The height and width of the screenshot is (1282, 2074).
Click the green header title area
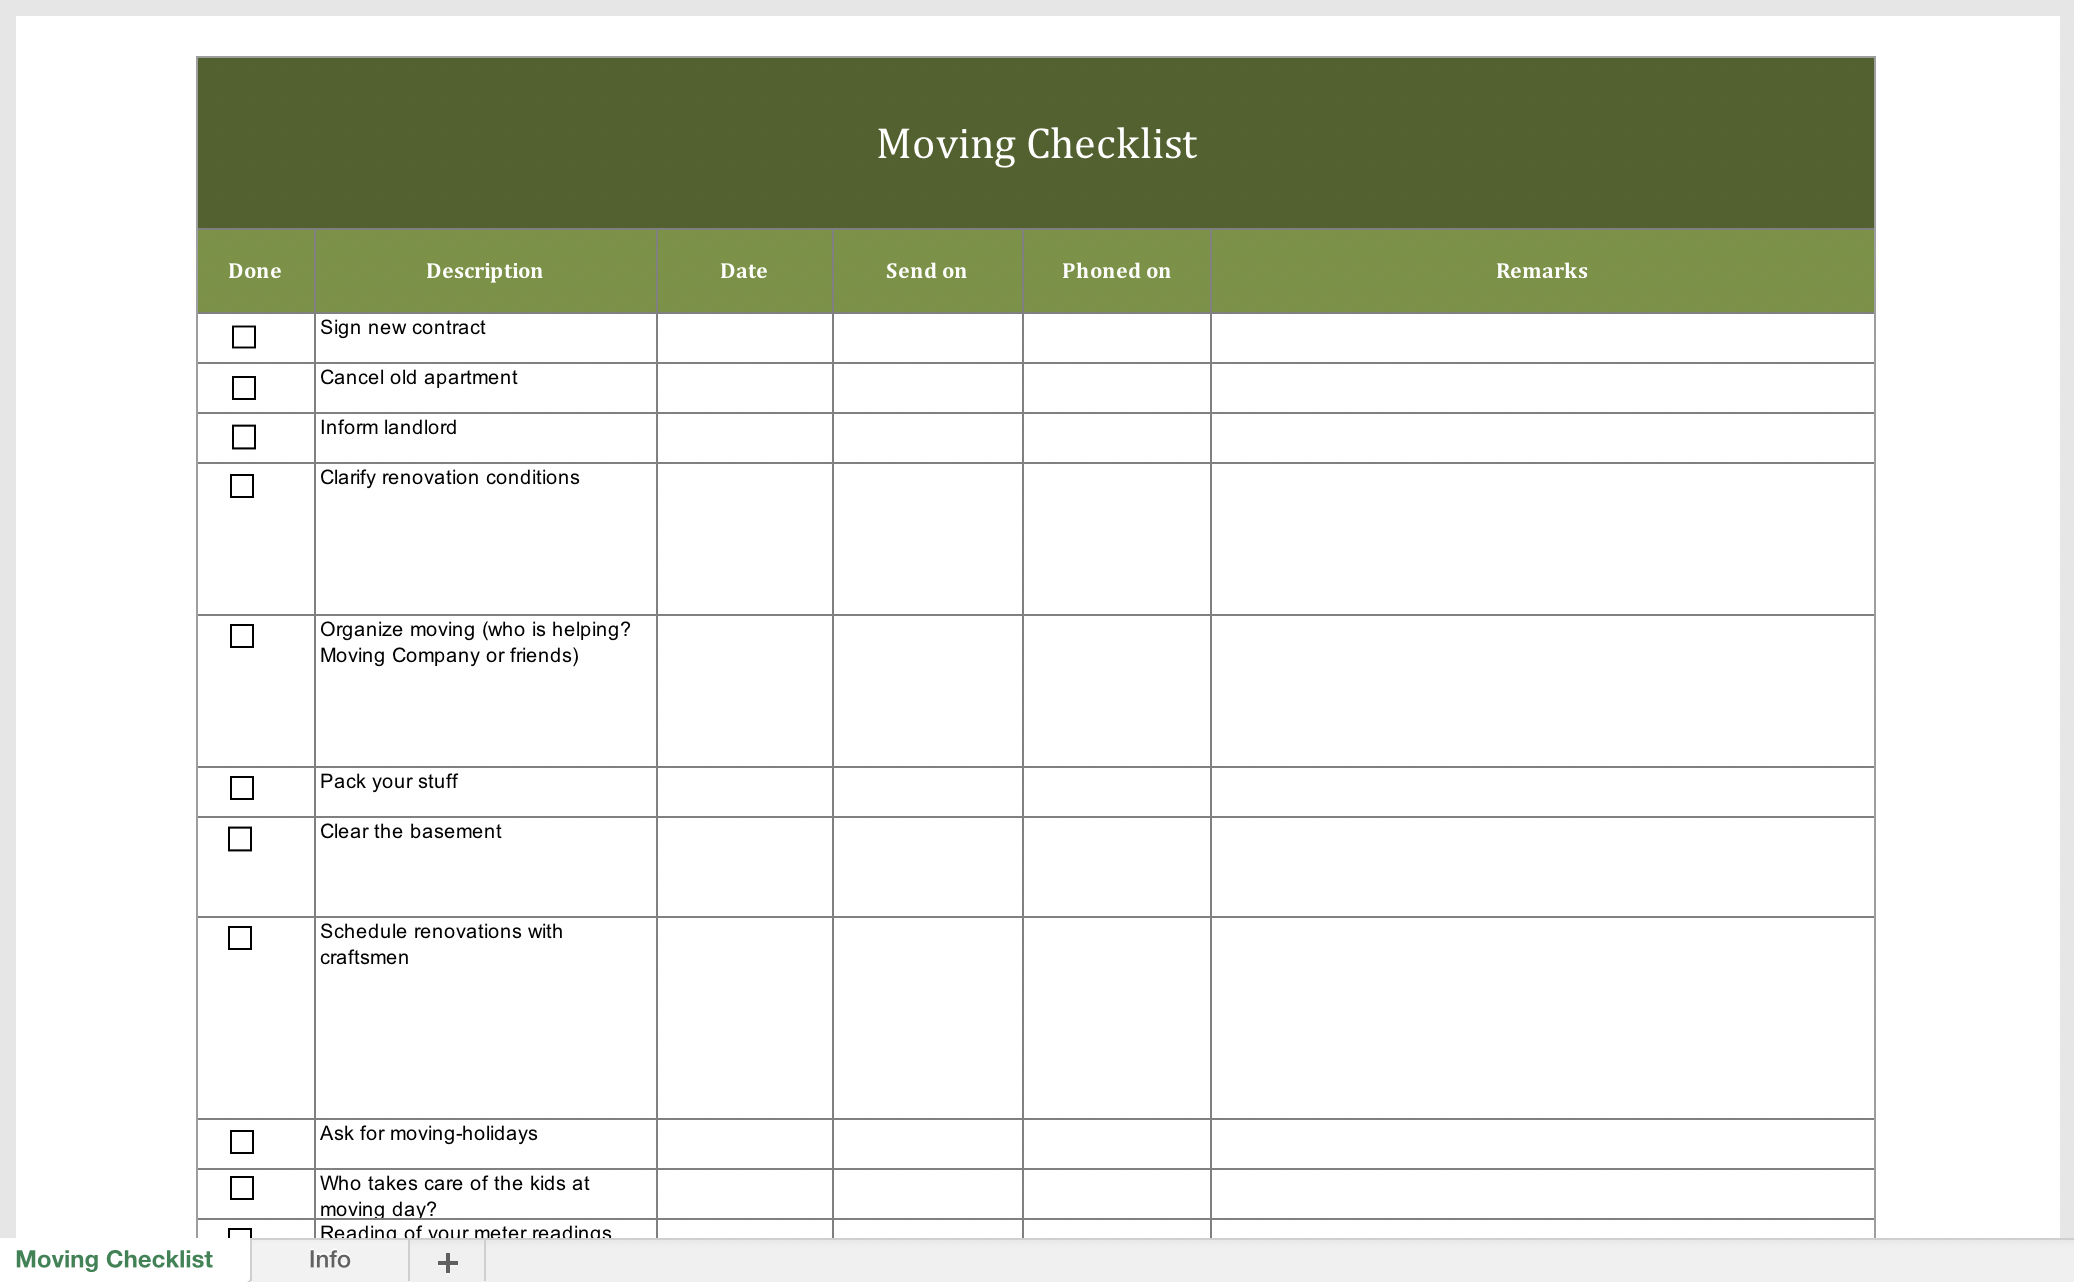tap(1037, 142)
